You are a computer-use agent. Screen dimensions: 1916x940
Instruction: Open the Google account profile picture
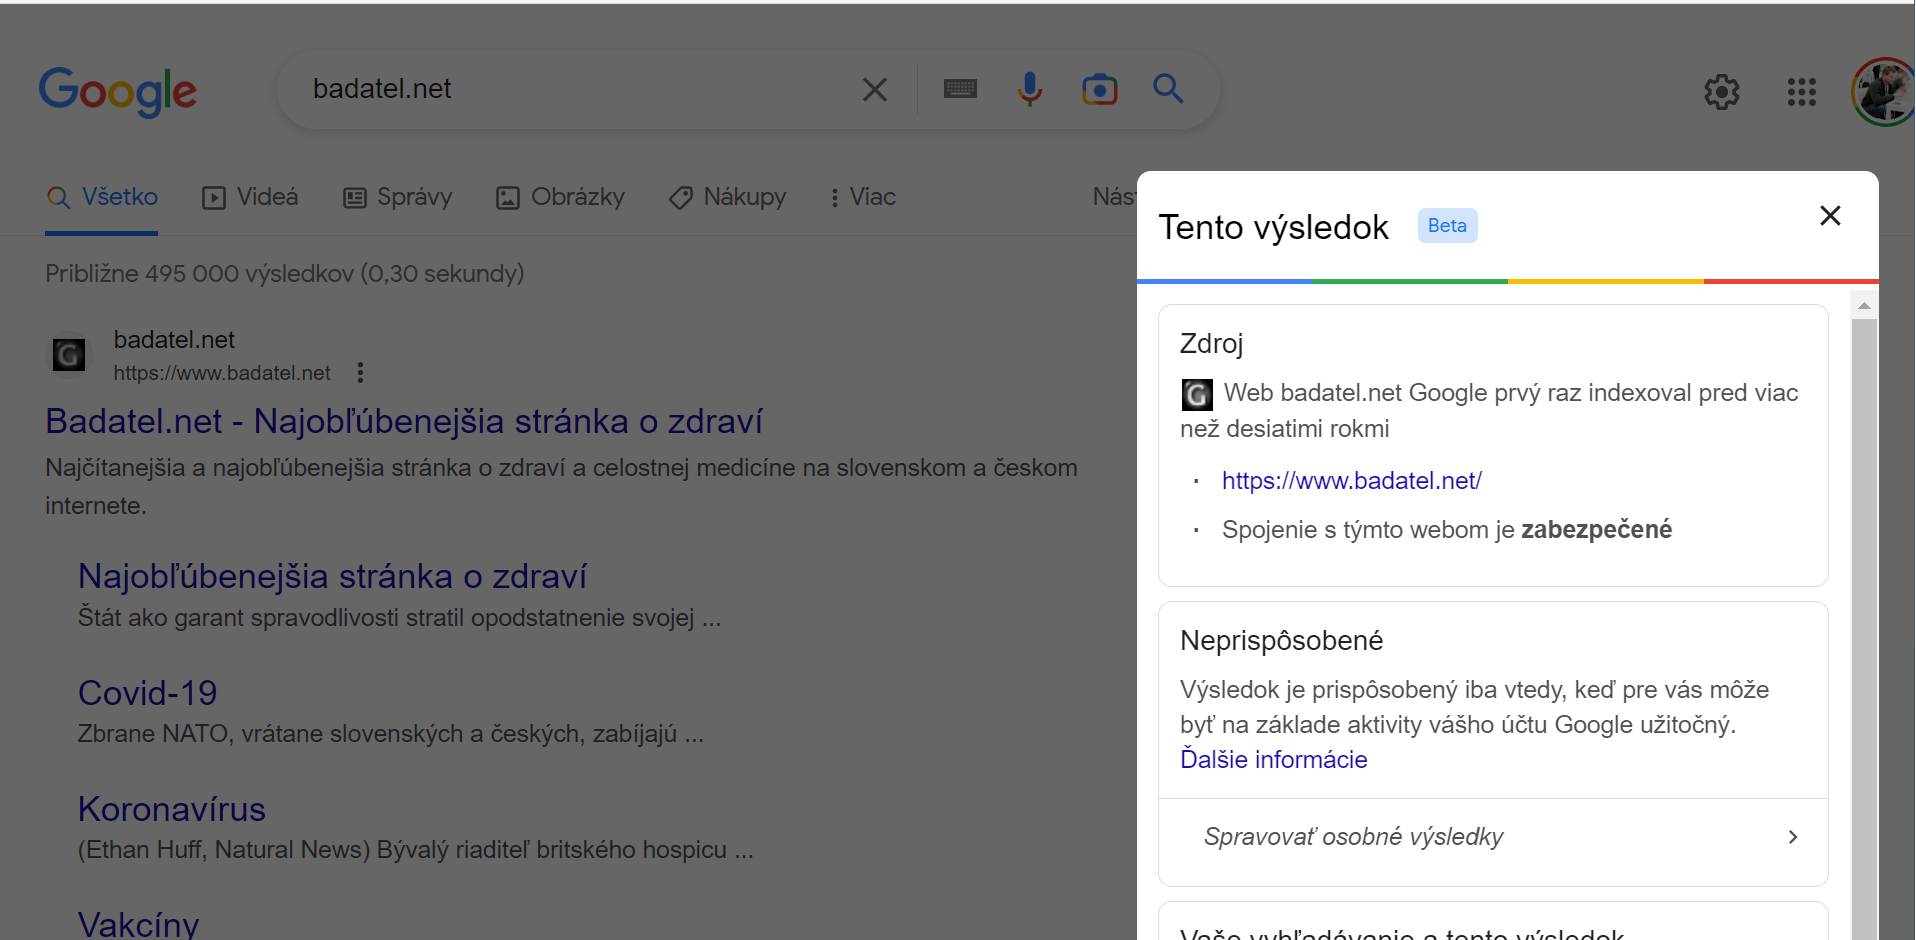click(1883, 93)
